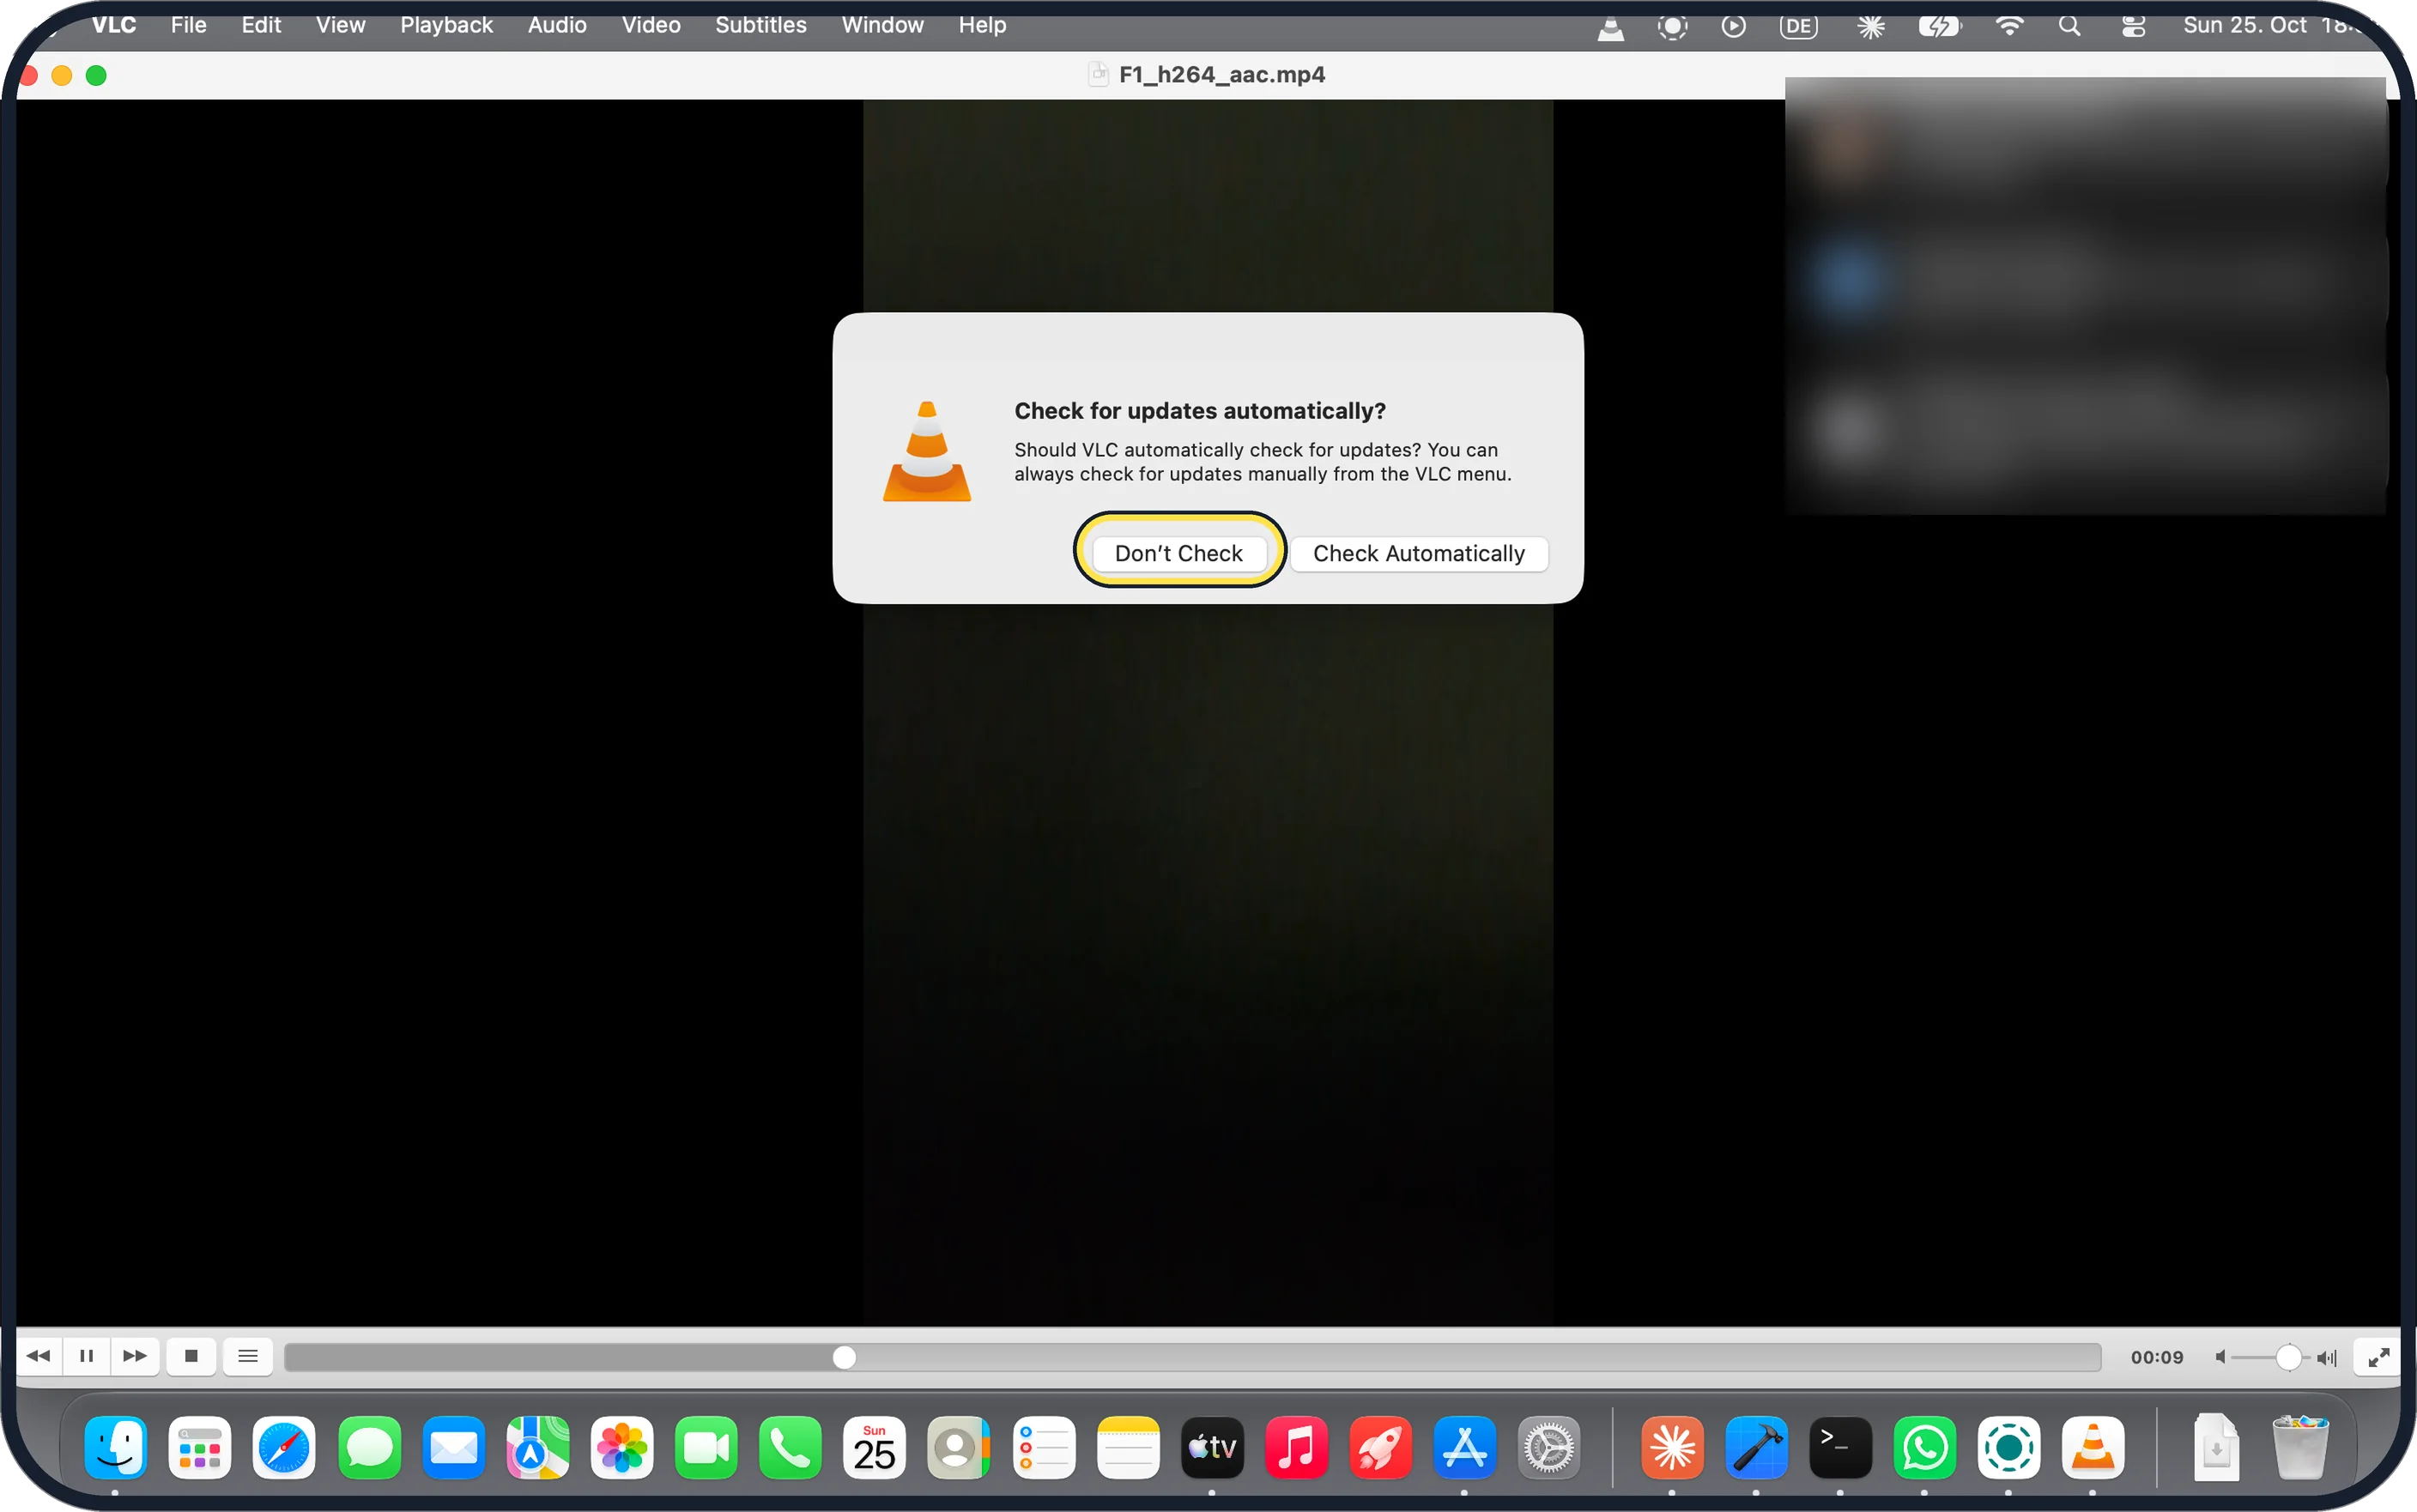Open Launchpad from the Dock
This screenshot has height=1512, width=2417.
pos(199,1447)
